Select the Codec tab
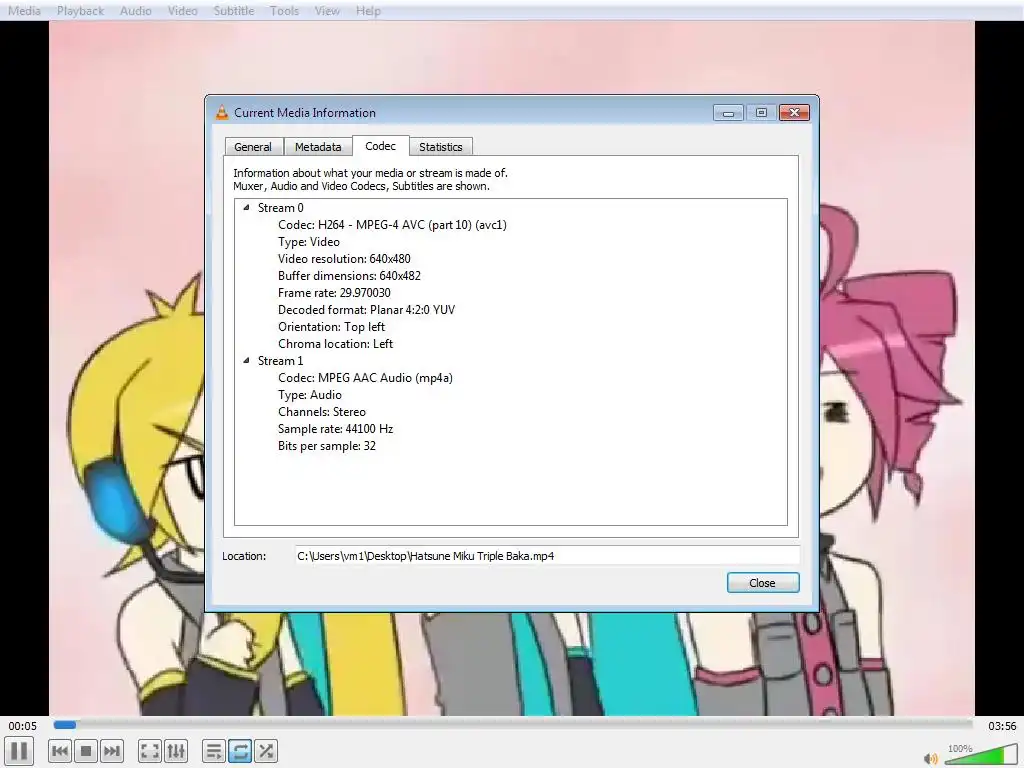The height and width of the screenshot is (768, 1024). (381, 146)
